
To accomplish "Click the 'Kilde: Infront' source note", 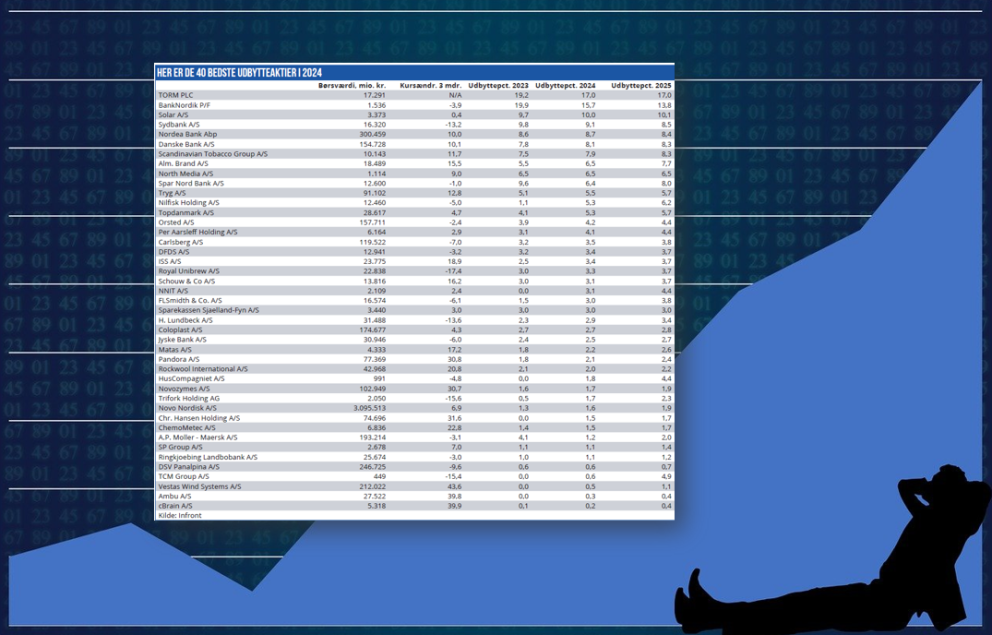I will pos(180,515).
